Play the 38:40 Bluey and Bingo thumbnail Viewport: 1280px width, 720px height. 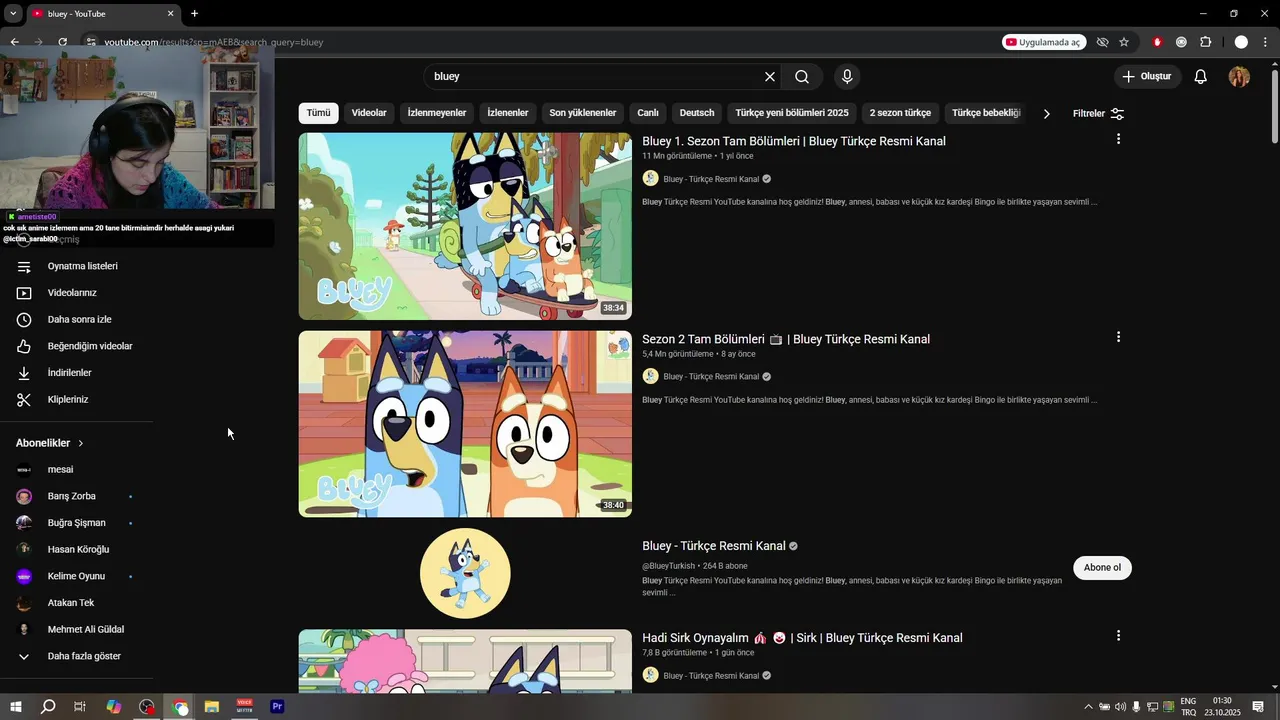pyautogui.click(x=465, y=424)
